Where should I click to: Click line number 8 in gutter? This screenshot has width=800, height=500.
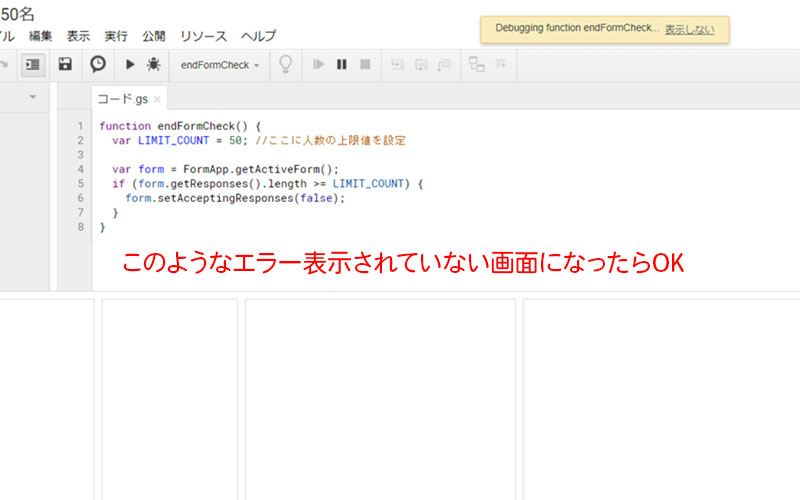point(80,227)
